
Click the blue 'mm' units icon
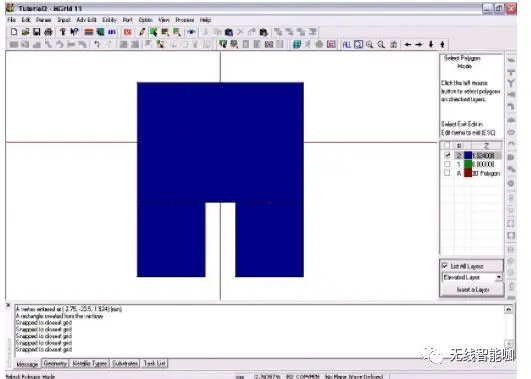(112, 32)
